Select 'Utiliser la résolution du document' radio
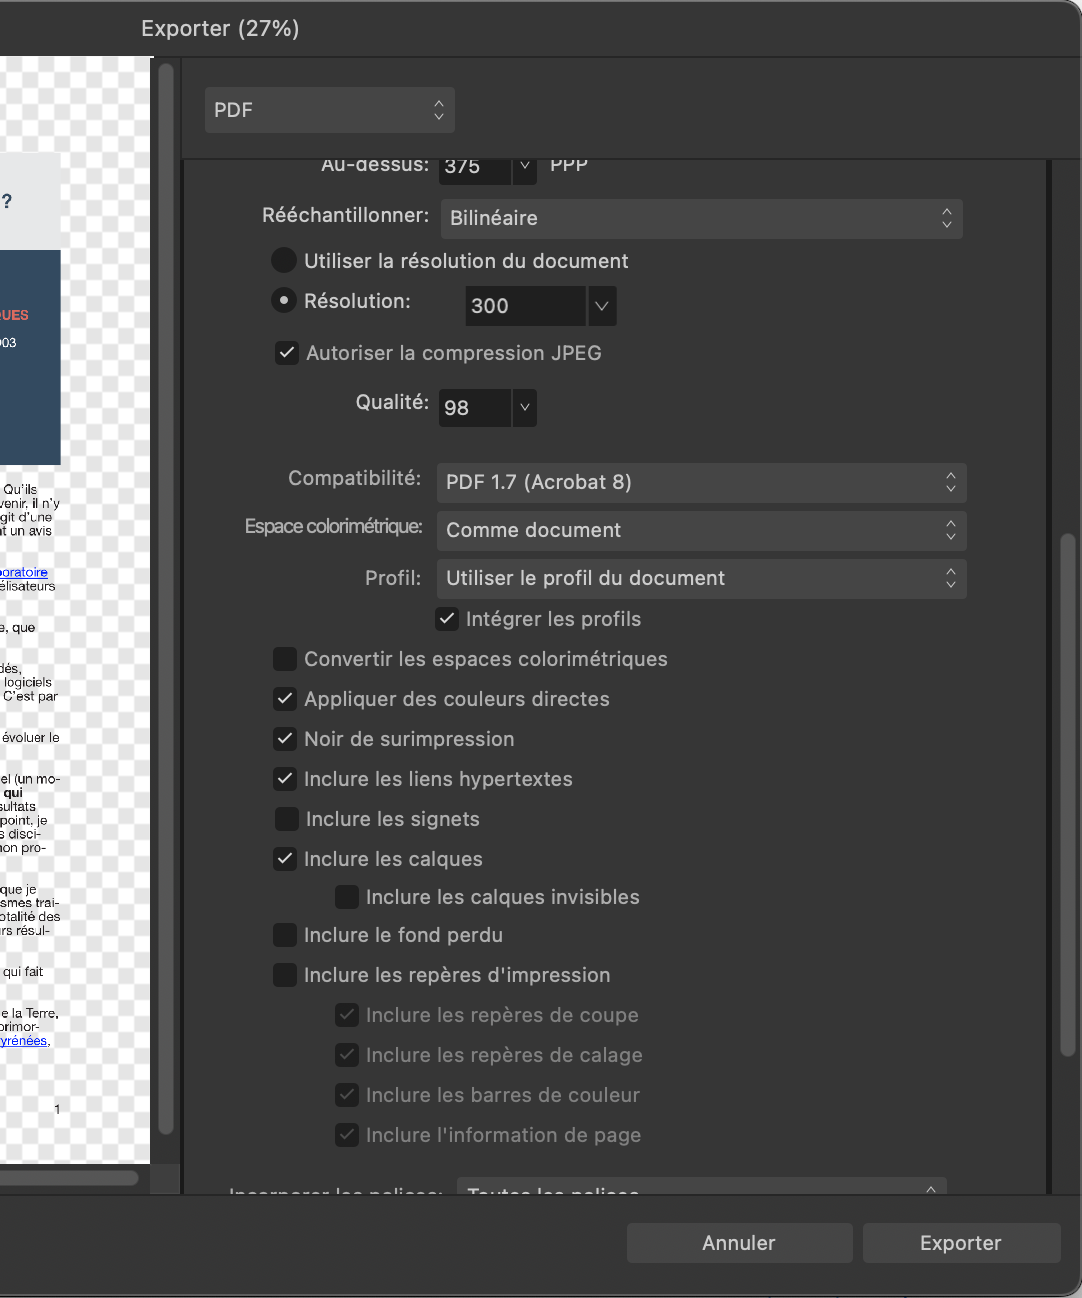This screenshot has width=1082, height=1298. pos(285,261)
